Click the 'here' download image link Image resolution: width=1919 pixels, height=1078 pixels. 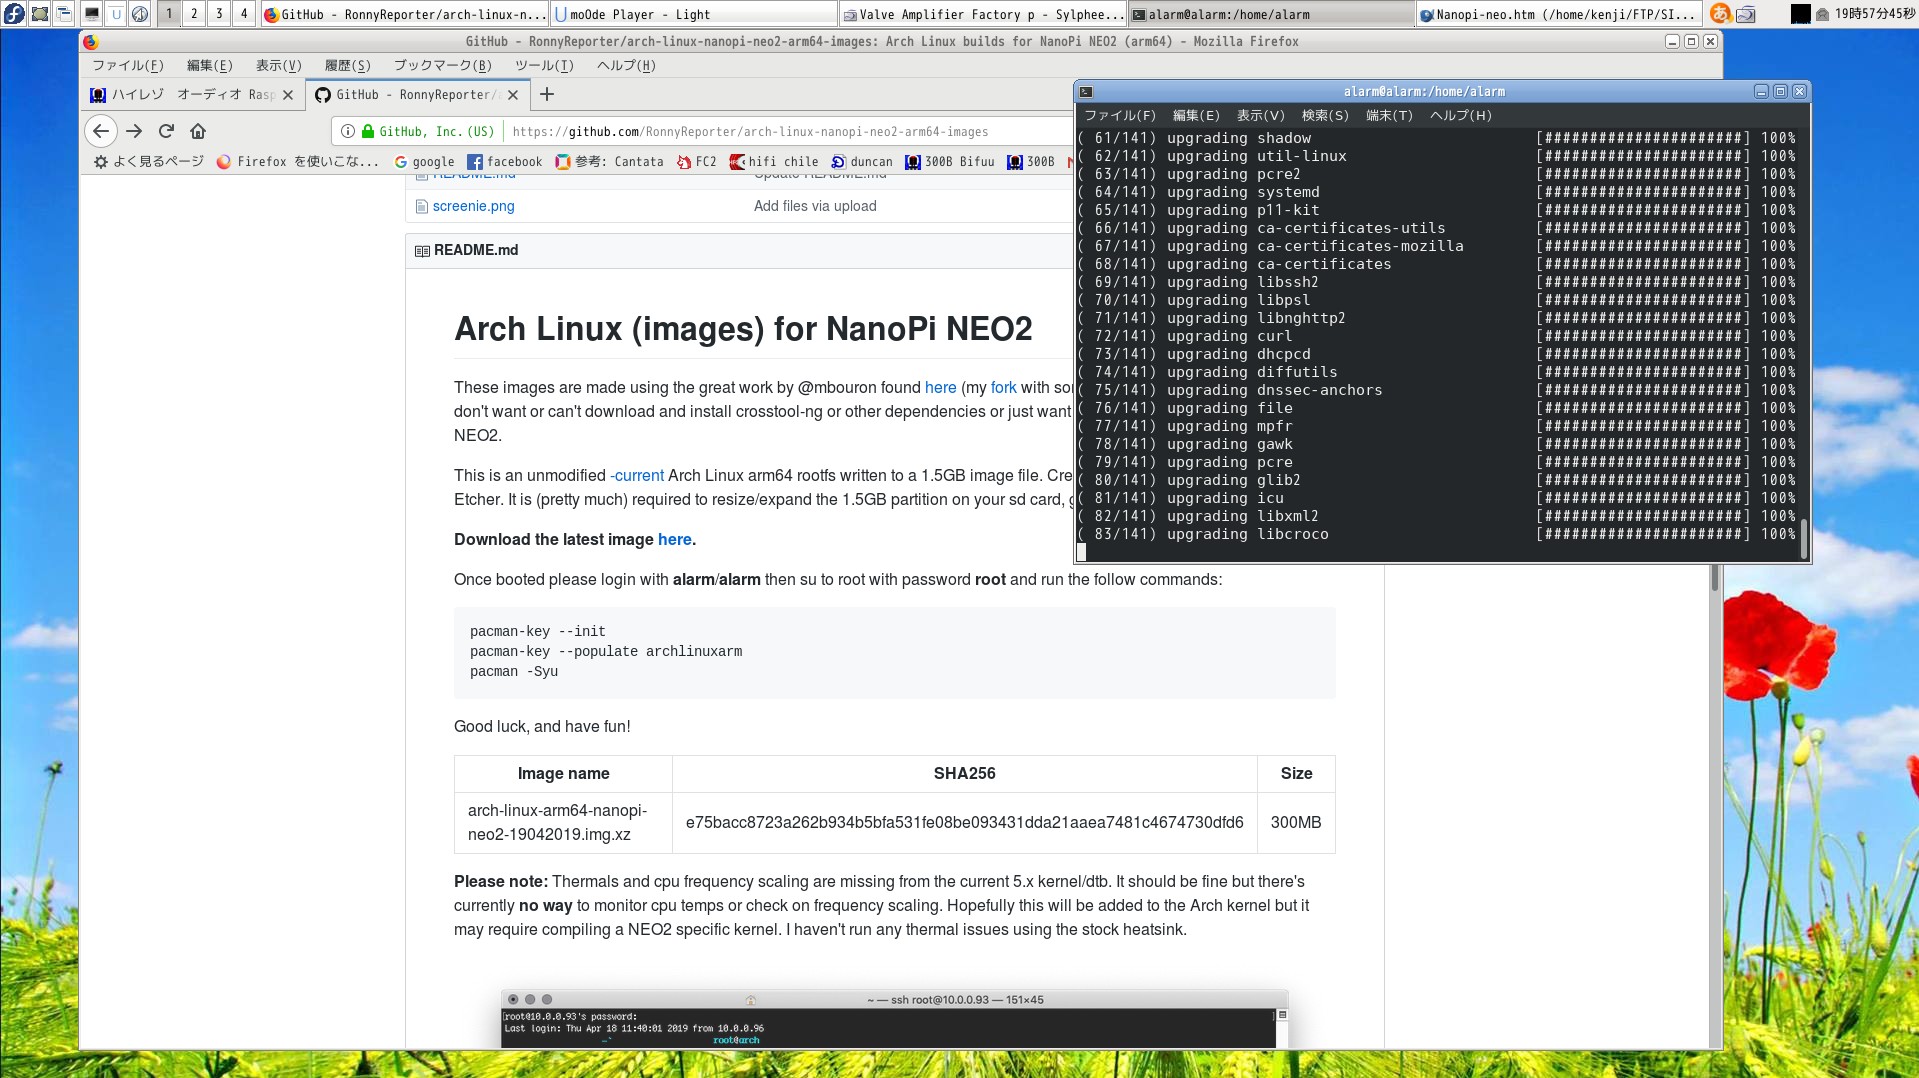(x=674, y=539)
